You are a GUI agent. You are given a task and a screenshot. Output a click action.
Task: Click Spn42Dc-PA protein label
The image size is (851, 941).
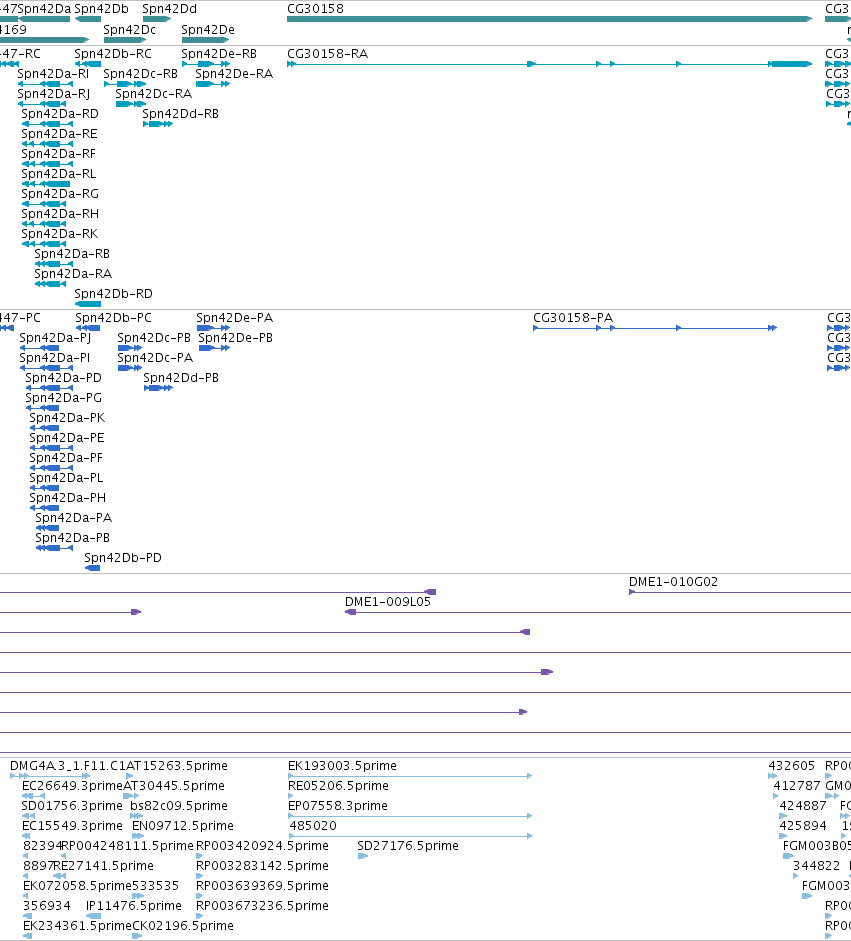tap(155, 358)
